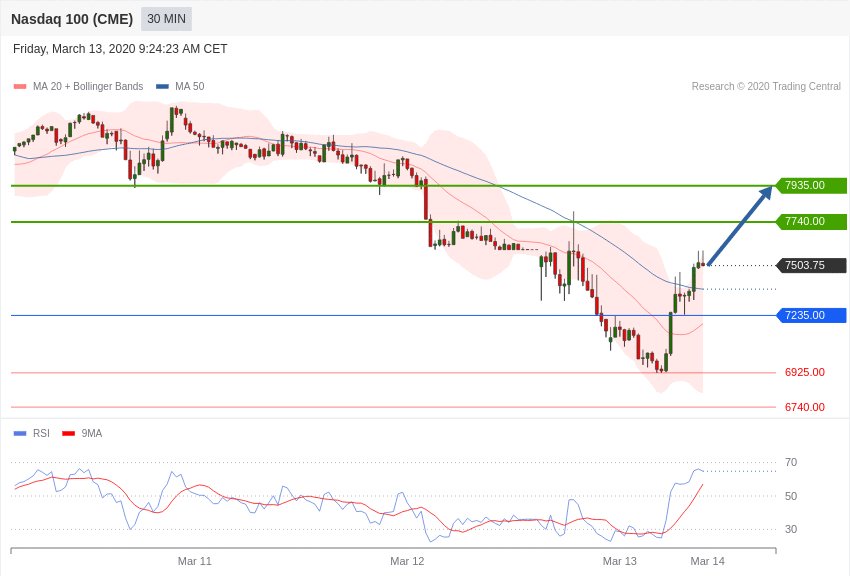Click the MA 20 + Bollinger Bands legend swatch
850x576 pixels.
[20, 87]
